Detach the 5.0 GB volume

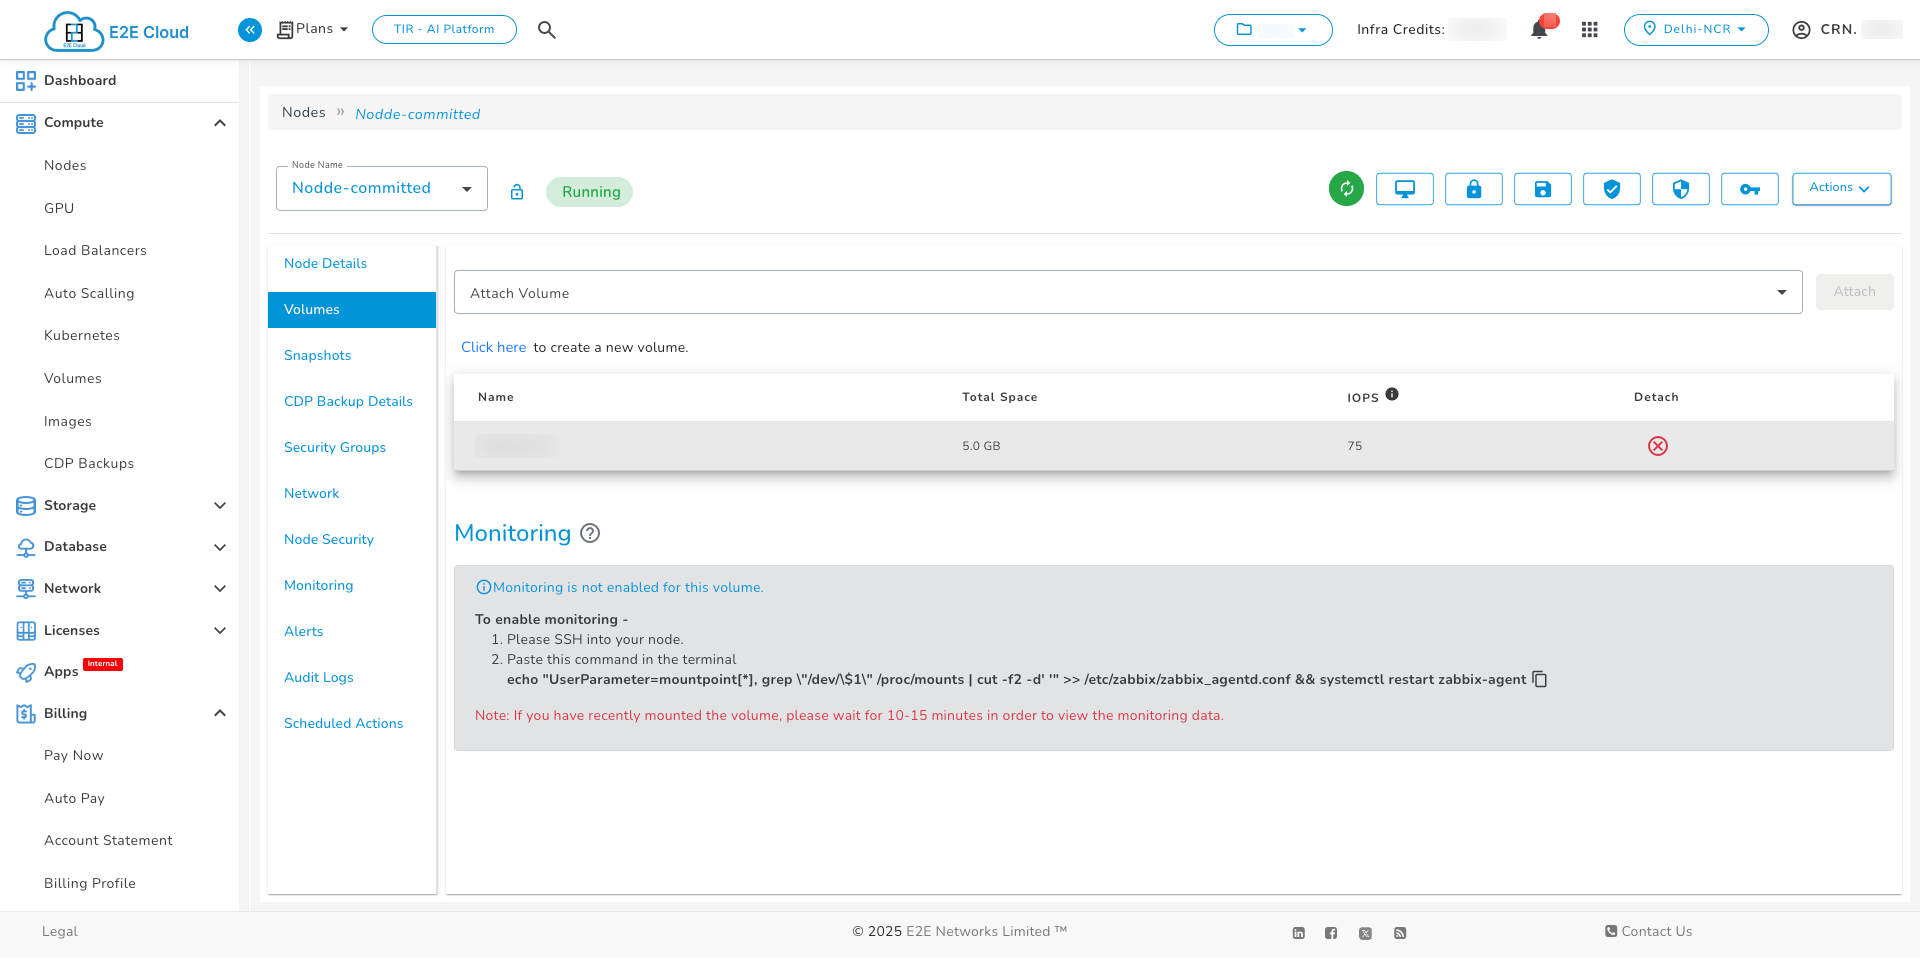click(x=1657, y=446)
